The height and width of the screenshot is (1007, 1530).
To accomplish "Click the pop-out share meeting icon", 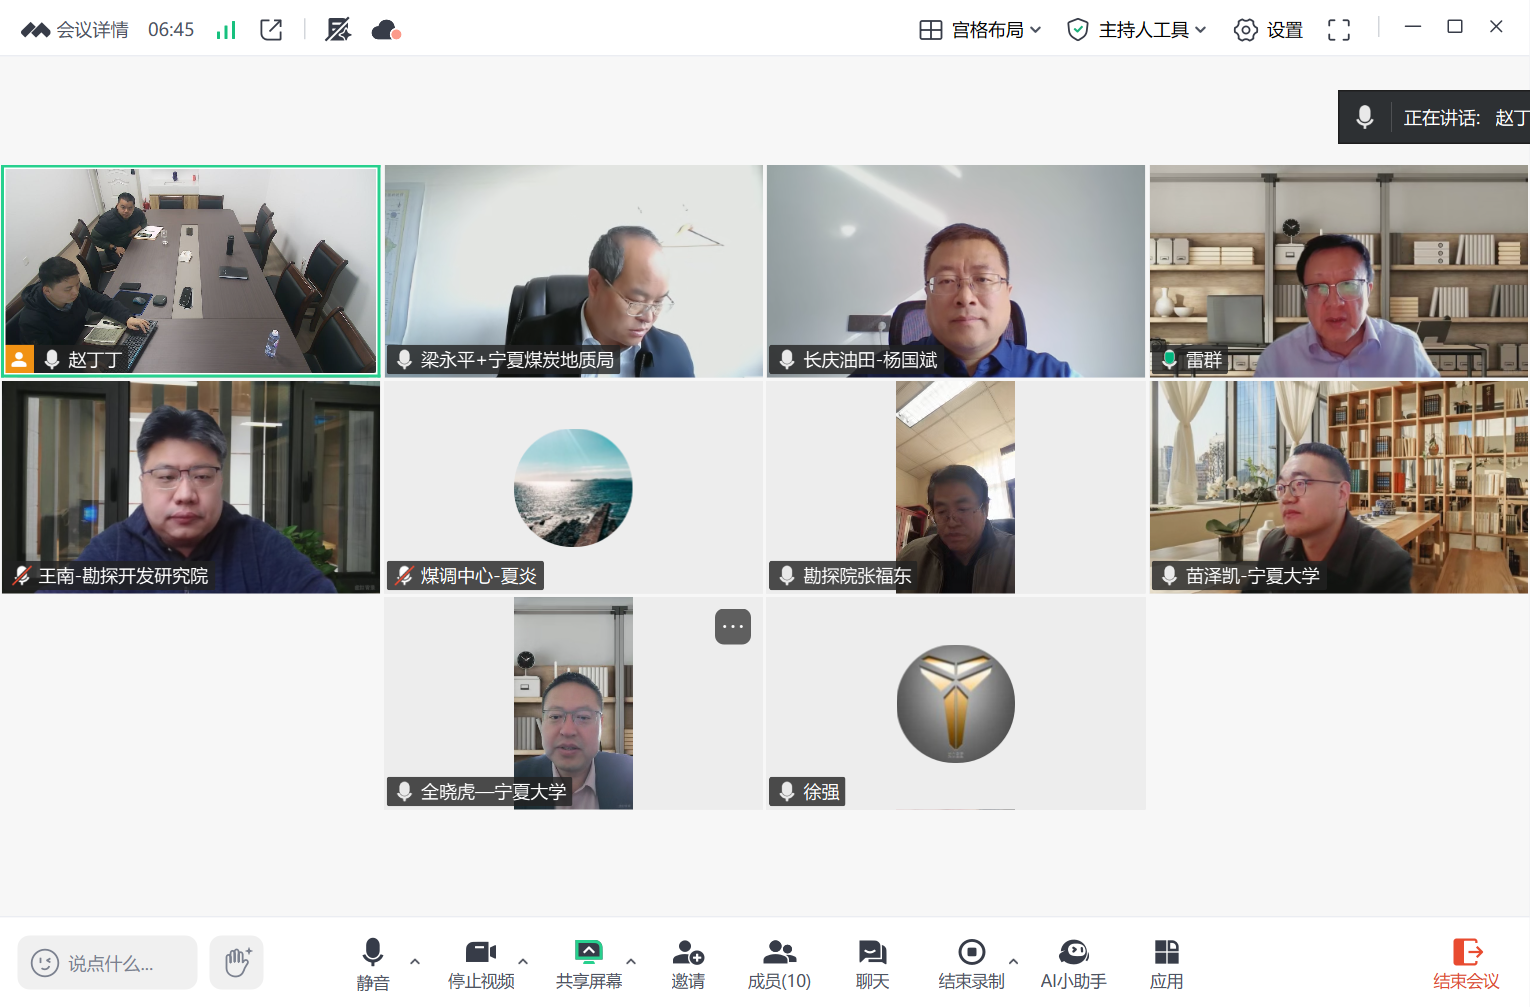I will [271, 30].
